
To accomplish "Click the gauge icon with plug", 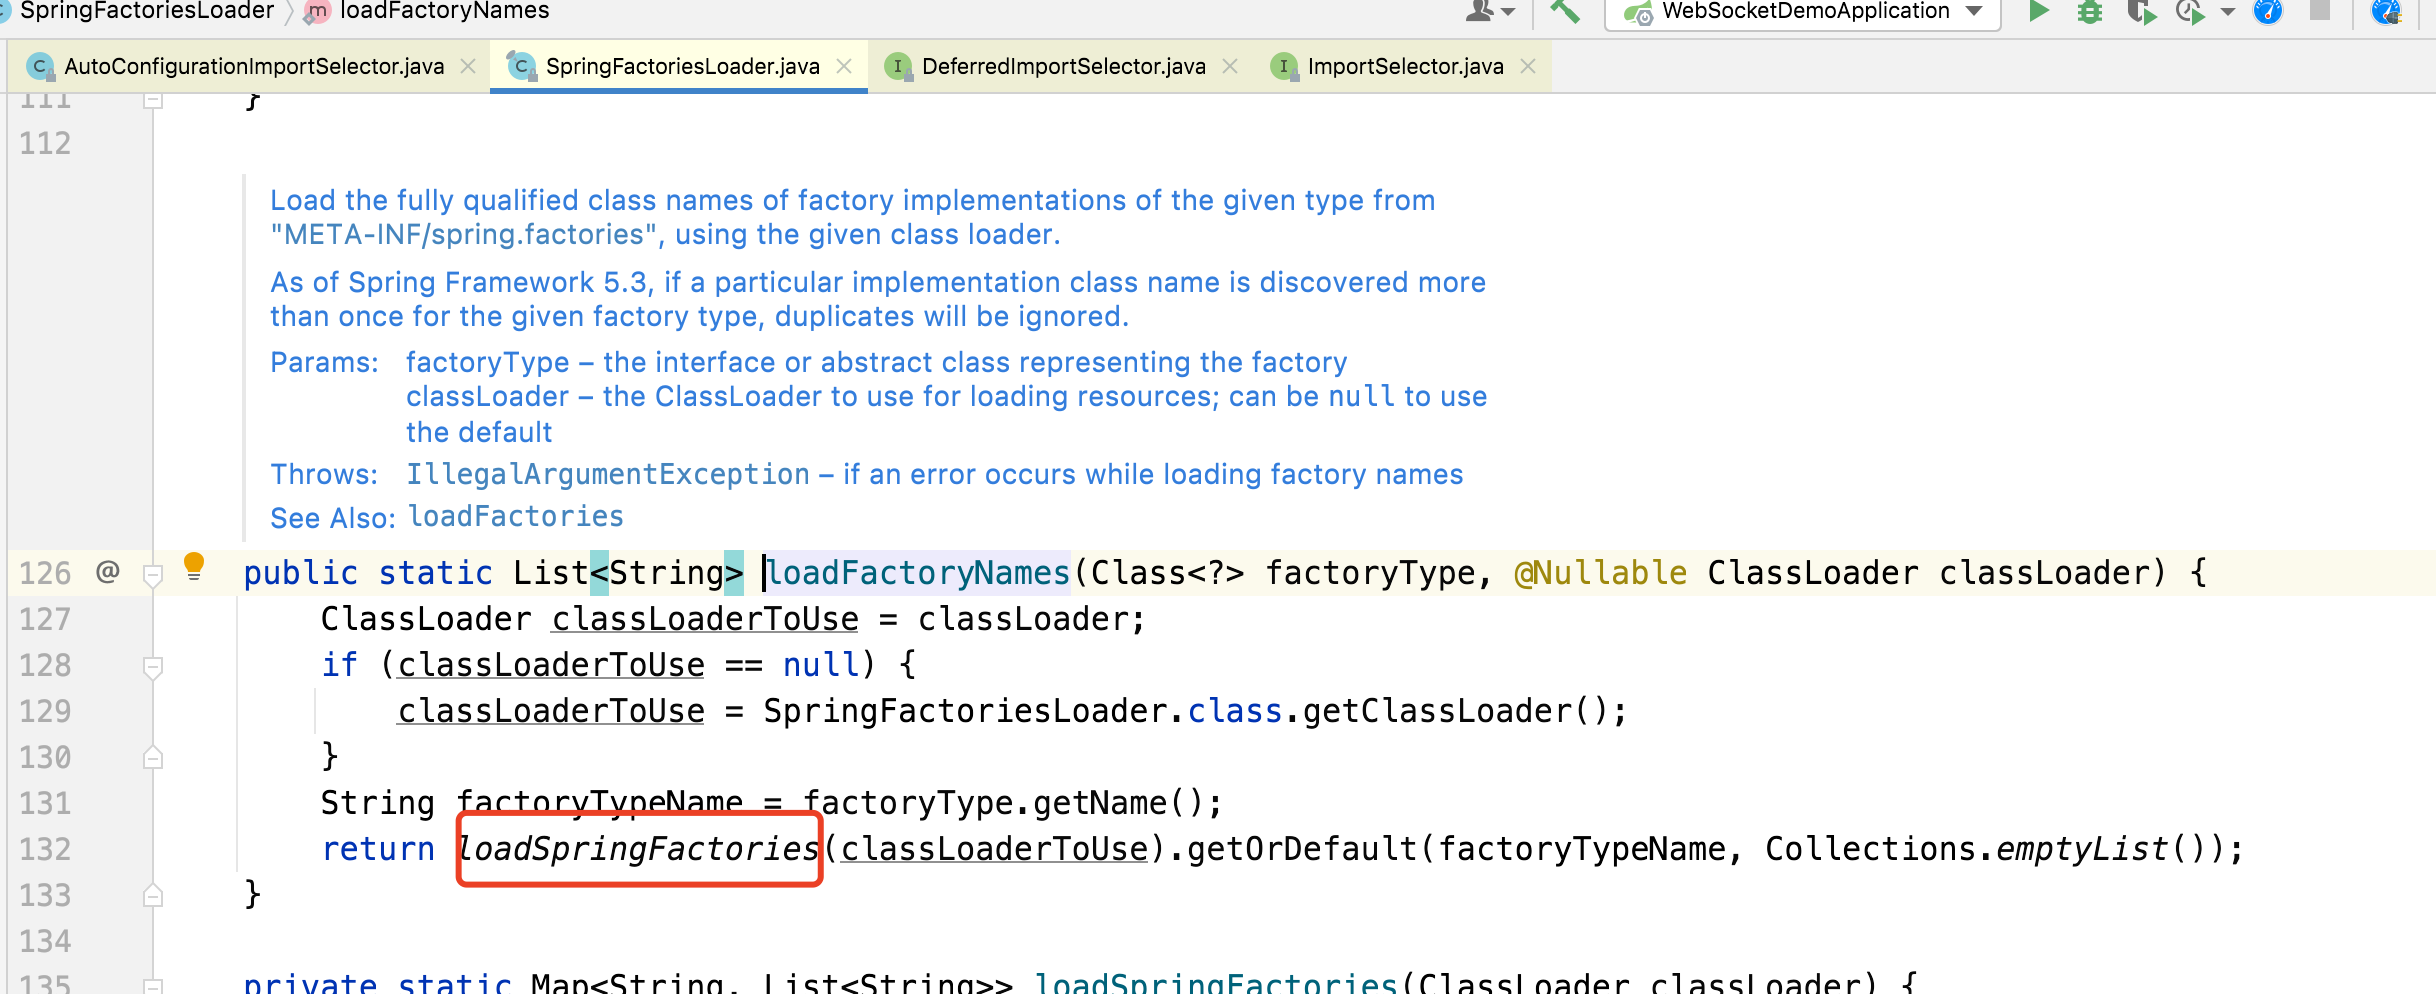I will 2388,11.
